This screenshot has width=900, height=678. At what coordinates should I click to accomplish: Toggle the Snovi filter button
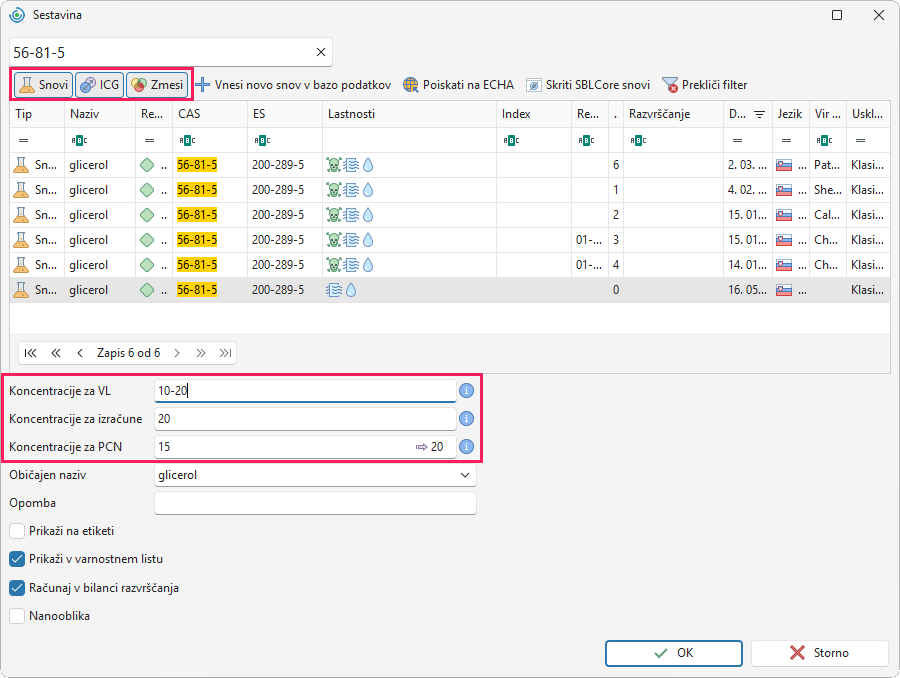click(44, 85)
